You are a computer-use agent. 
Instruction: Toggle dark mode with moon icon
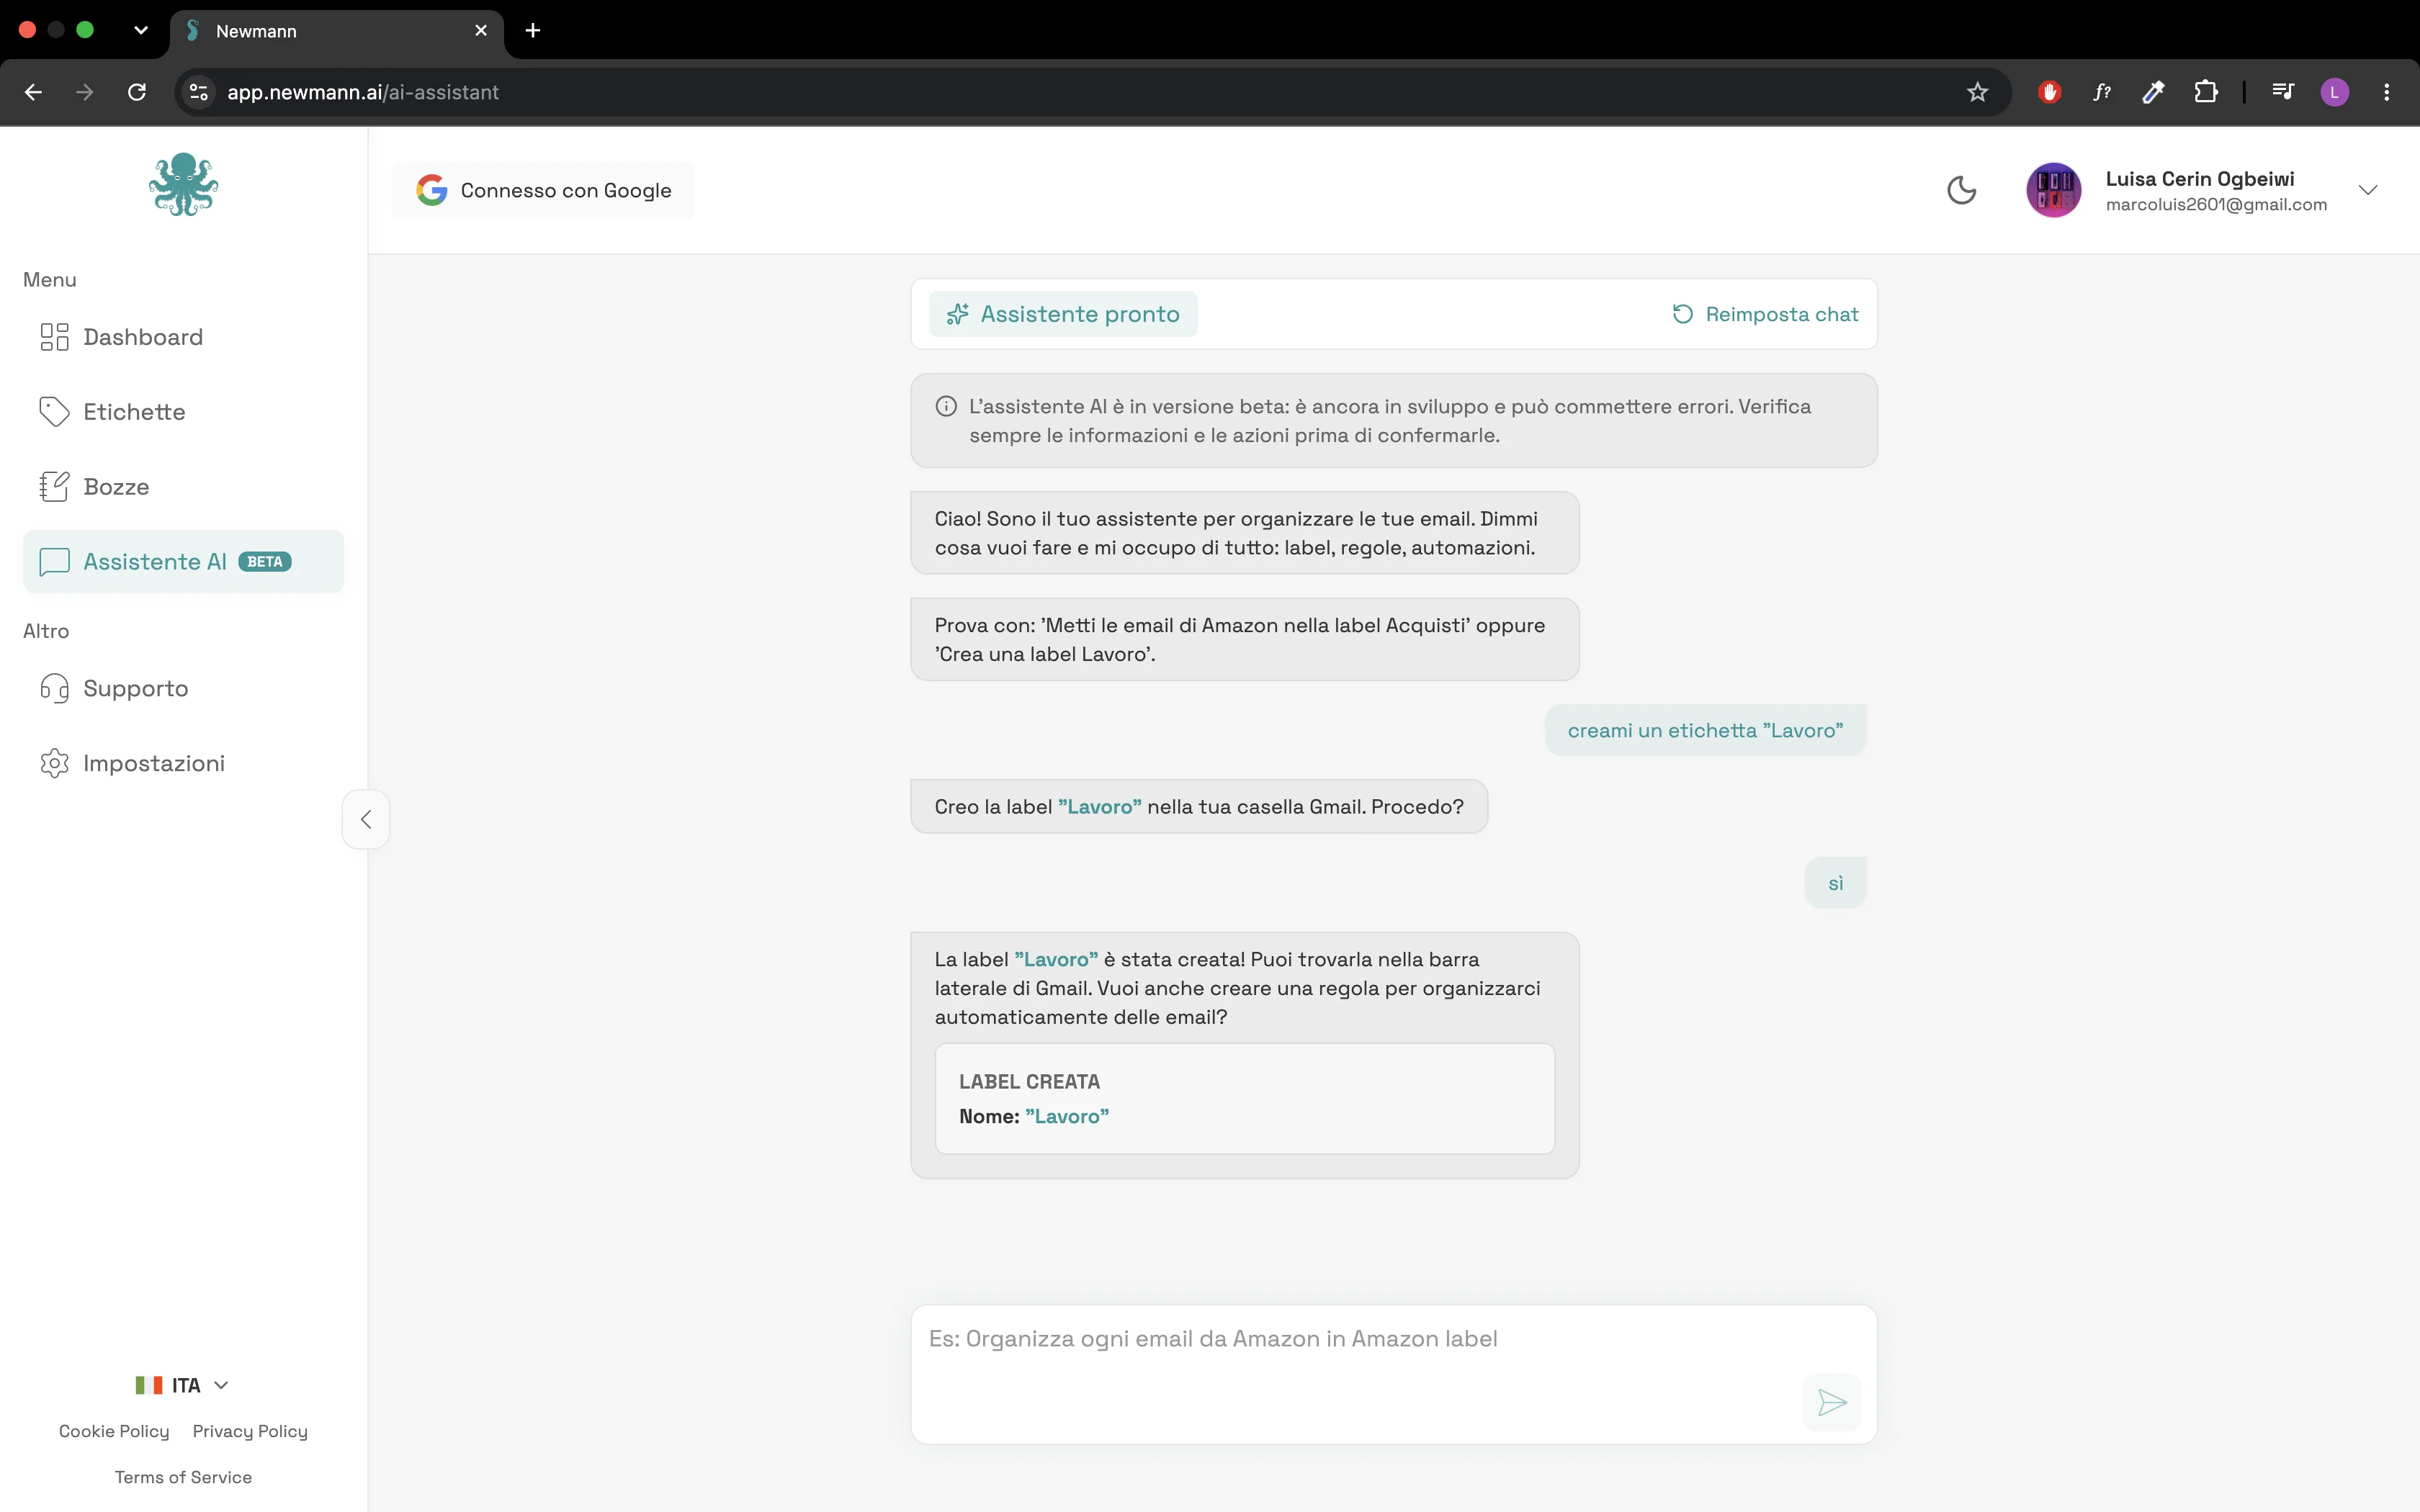(1961, 190)
